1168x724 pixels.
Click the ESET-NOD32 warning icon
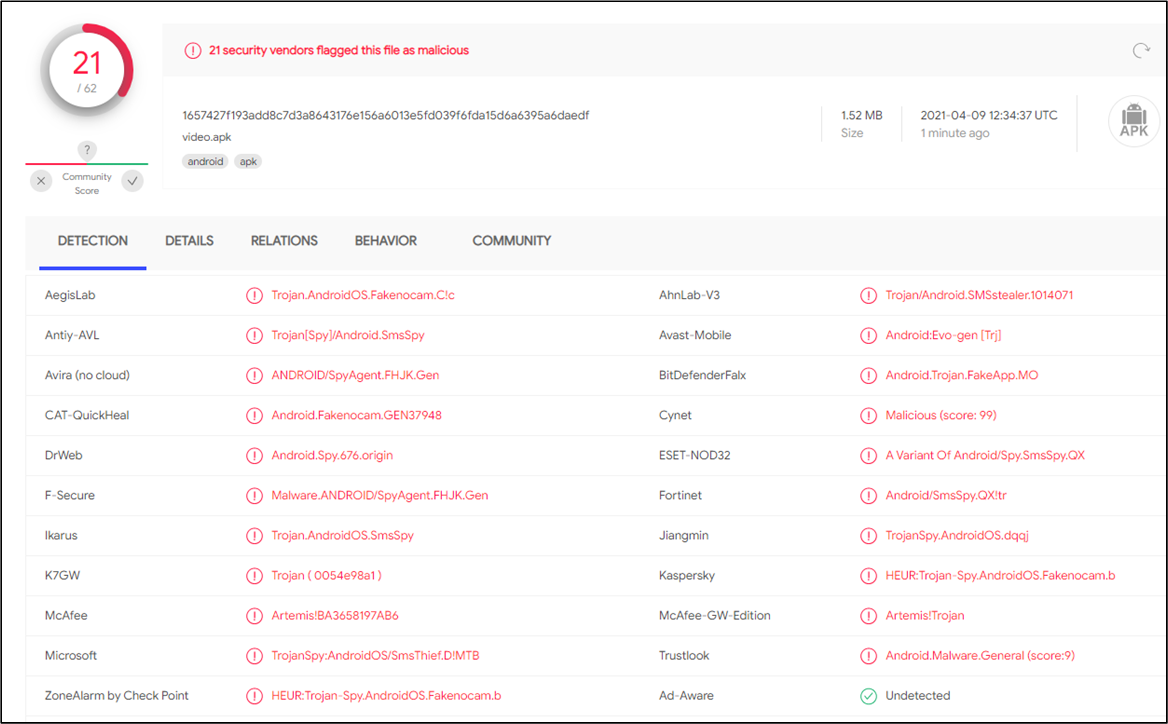[869, 456]
